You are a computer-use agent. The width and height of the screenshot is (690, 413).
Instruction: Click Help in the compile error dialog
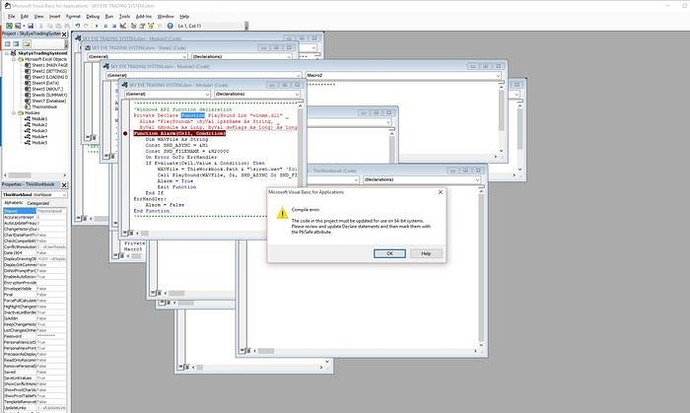426,253
